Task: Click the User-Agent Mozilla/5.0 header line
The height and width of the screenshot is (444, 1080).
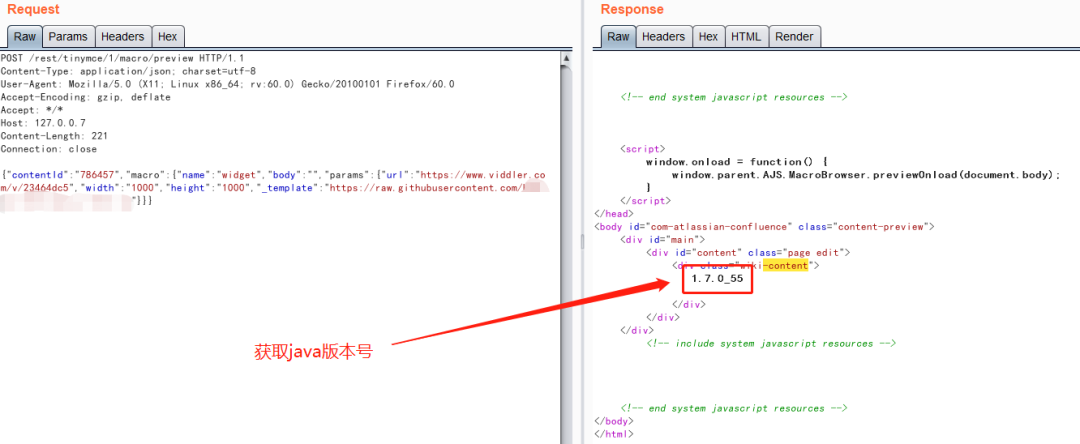Action: [x=227, y=84]
